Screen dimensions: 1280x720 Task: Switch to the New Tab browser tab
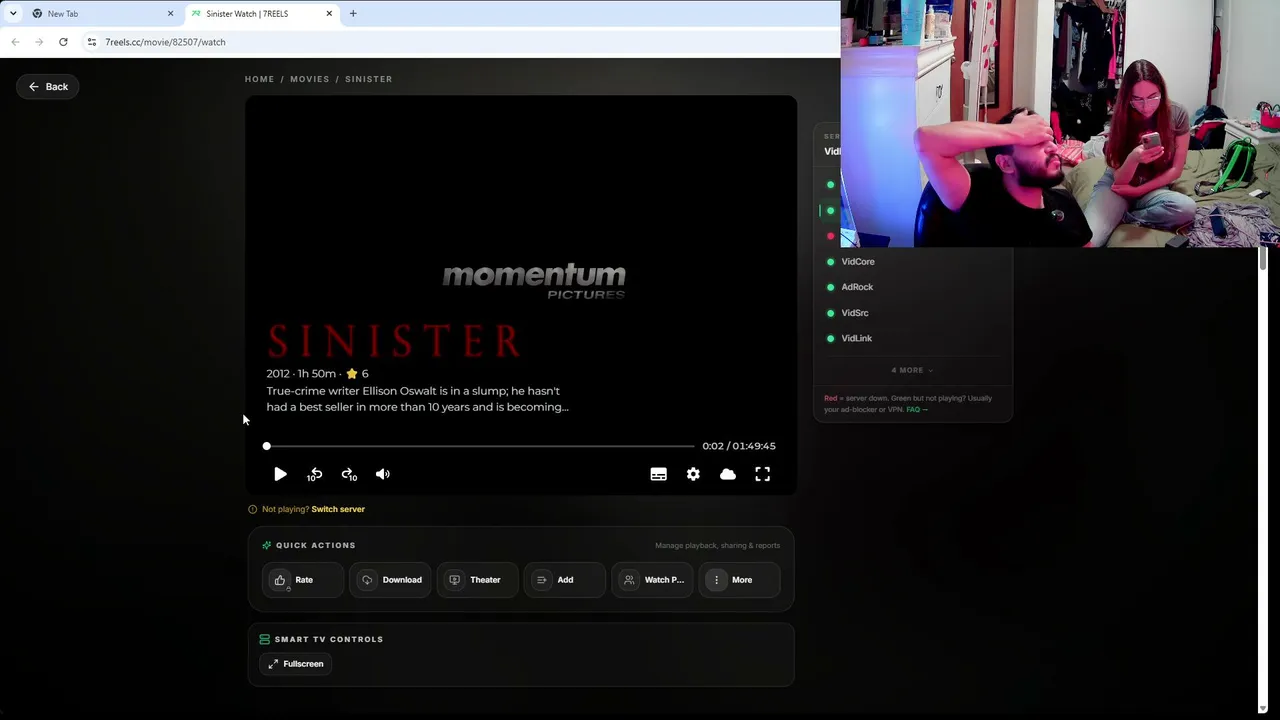(100, 14)
